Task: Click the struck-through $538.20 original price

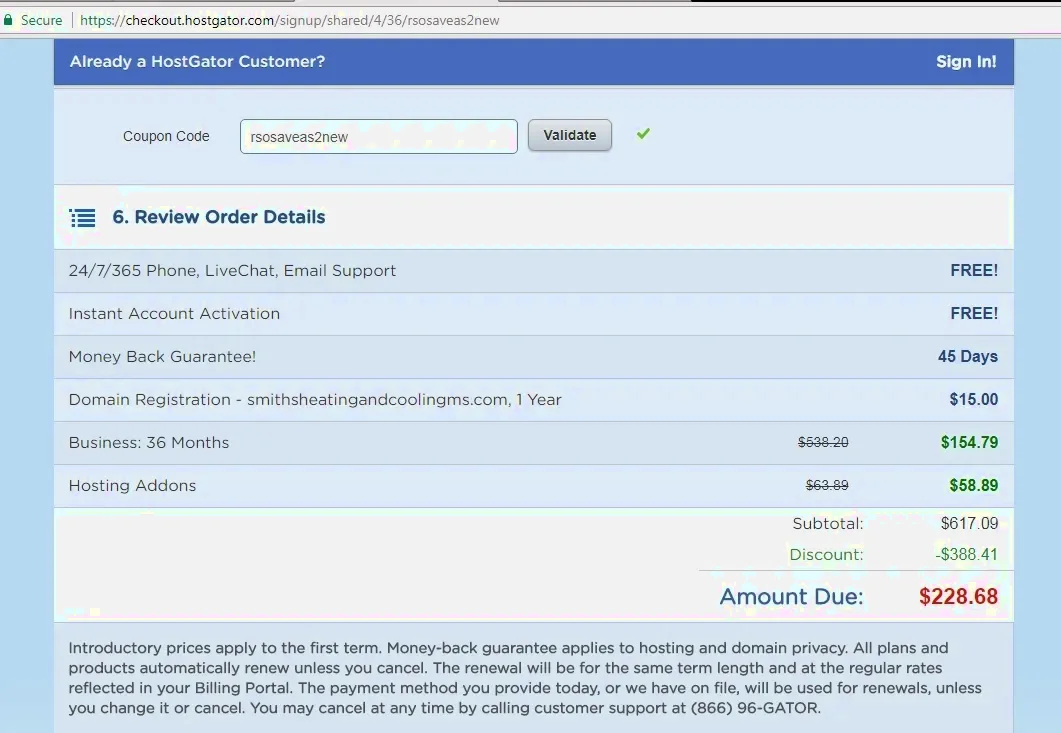Action: pyautogui.click(x=822, y=443)
